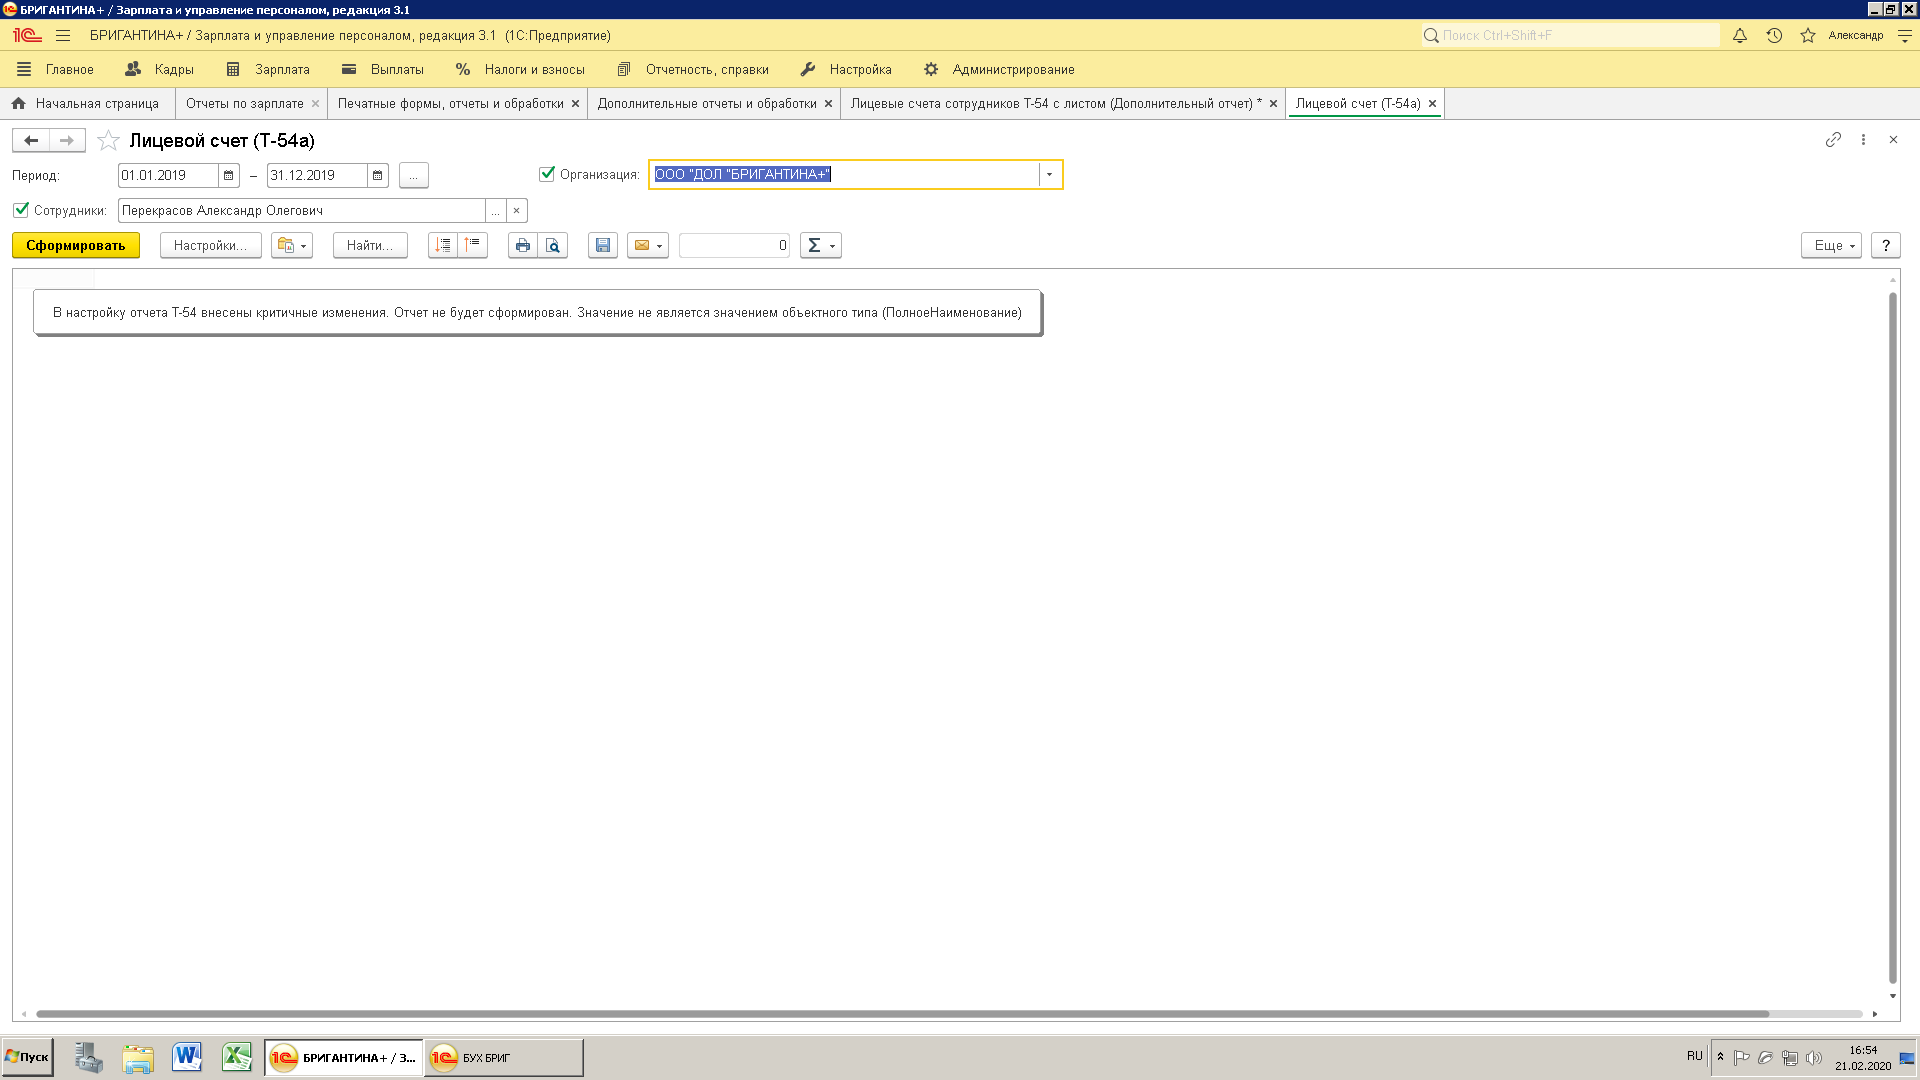Close the Лицевой счет (Т-54а) tab
This screenshot has height=1080, width=1920.
pyautogui.click(x=1432, y=103)
